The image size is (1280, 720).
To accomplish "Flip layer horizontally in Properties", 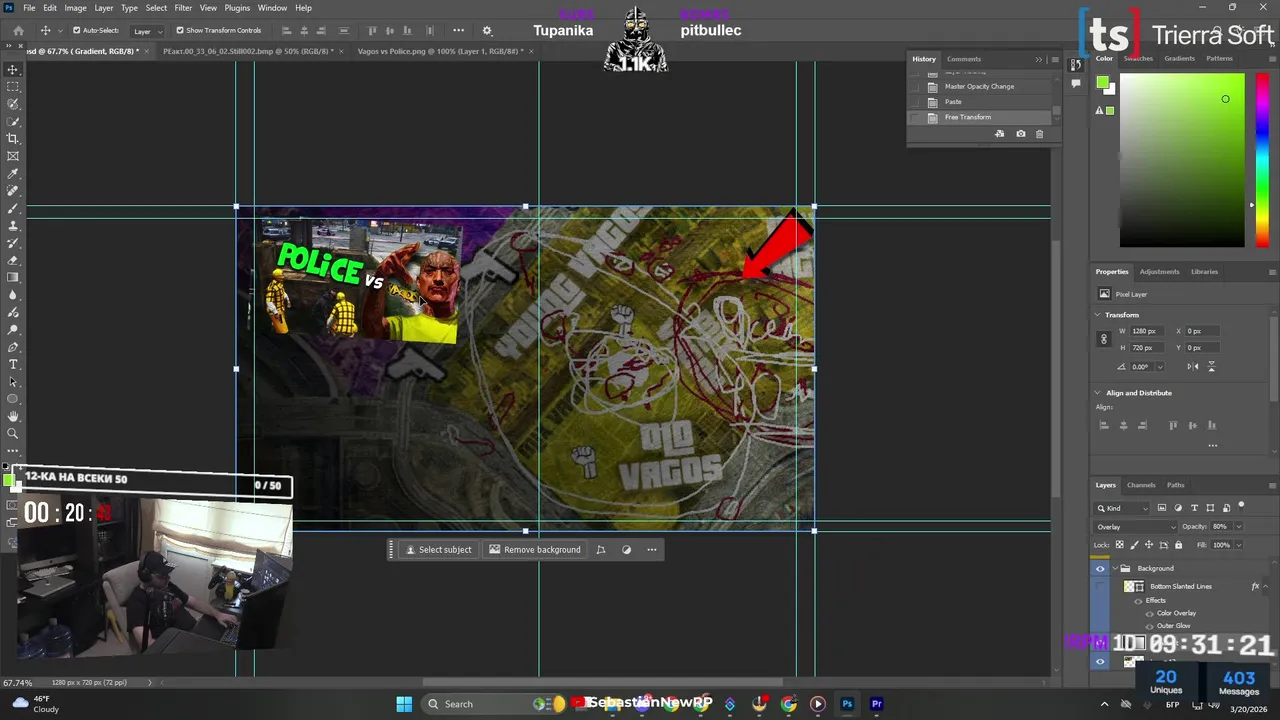I will [x=1193, y=367].
